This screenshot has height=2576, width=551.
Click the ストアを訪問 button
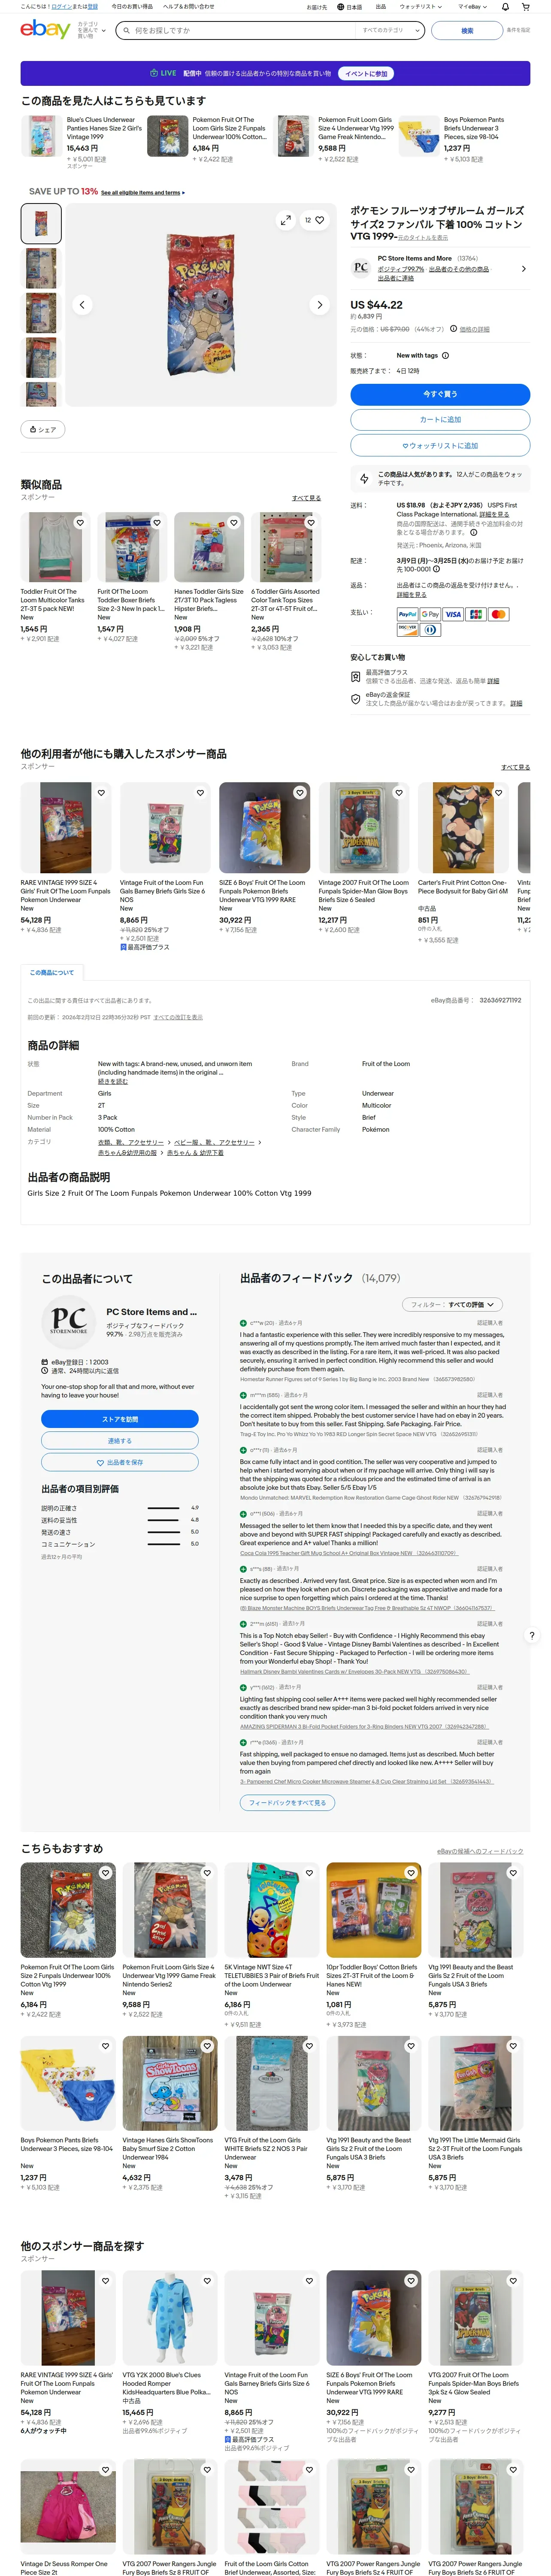tap(120, 1418)
